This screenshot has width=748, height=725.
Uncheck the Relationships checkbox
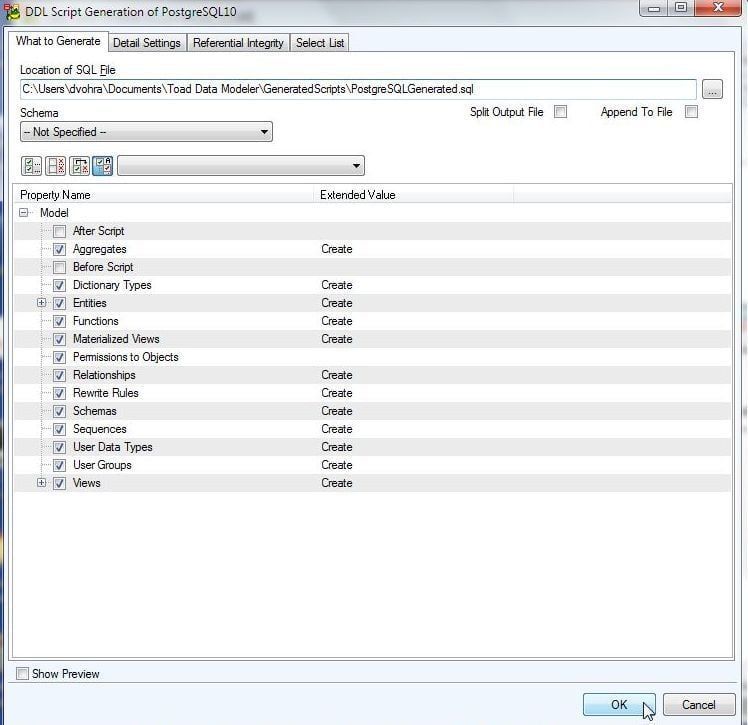click(x=59, y=375)
